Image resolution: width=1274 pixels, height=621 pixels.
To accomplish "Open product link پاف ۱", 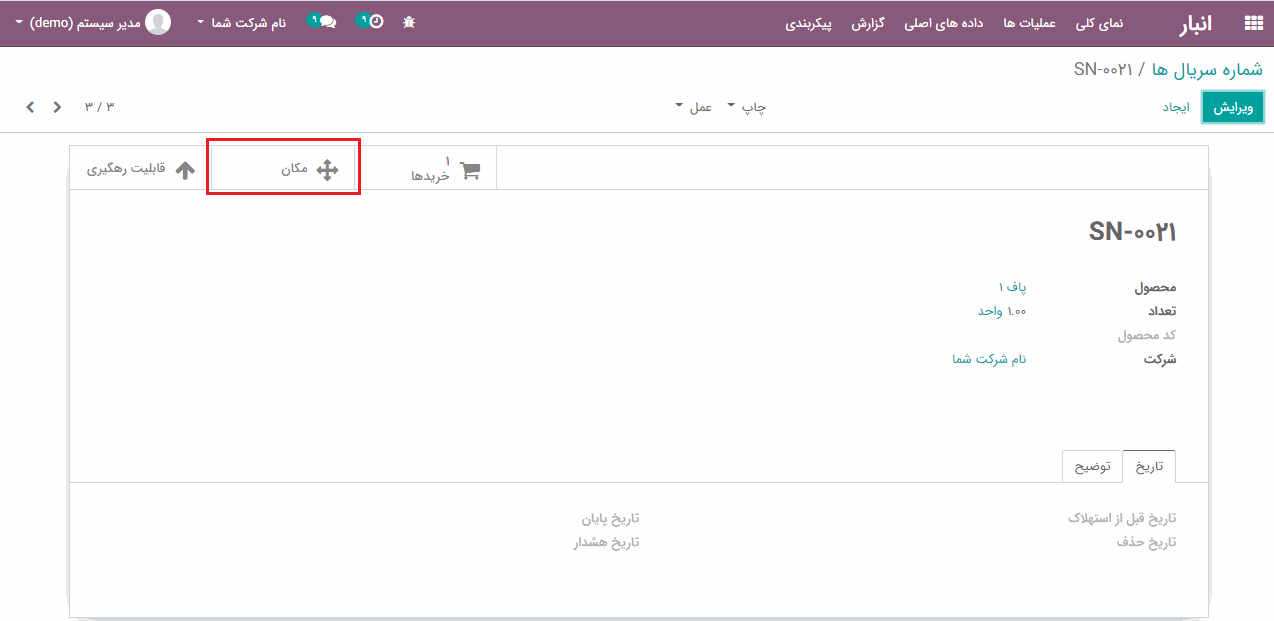I will click(x=1012, y=287).
